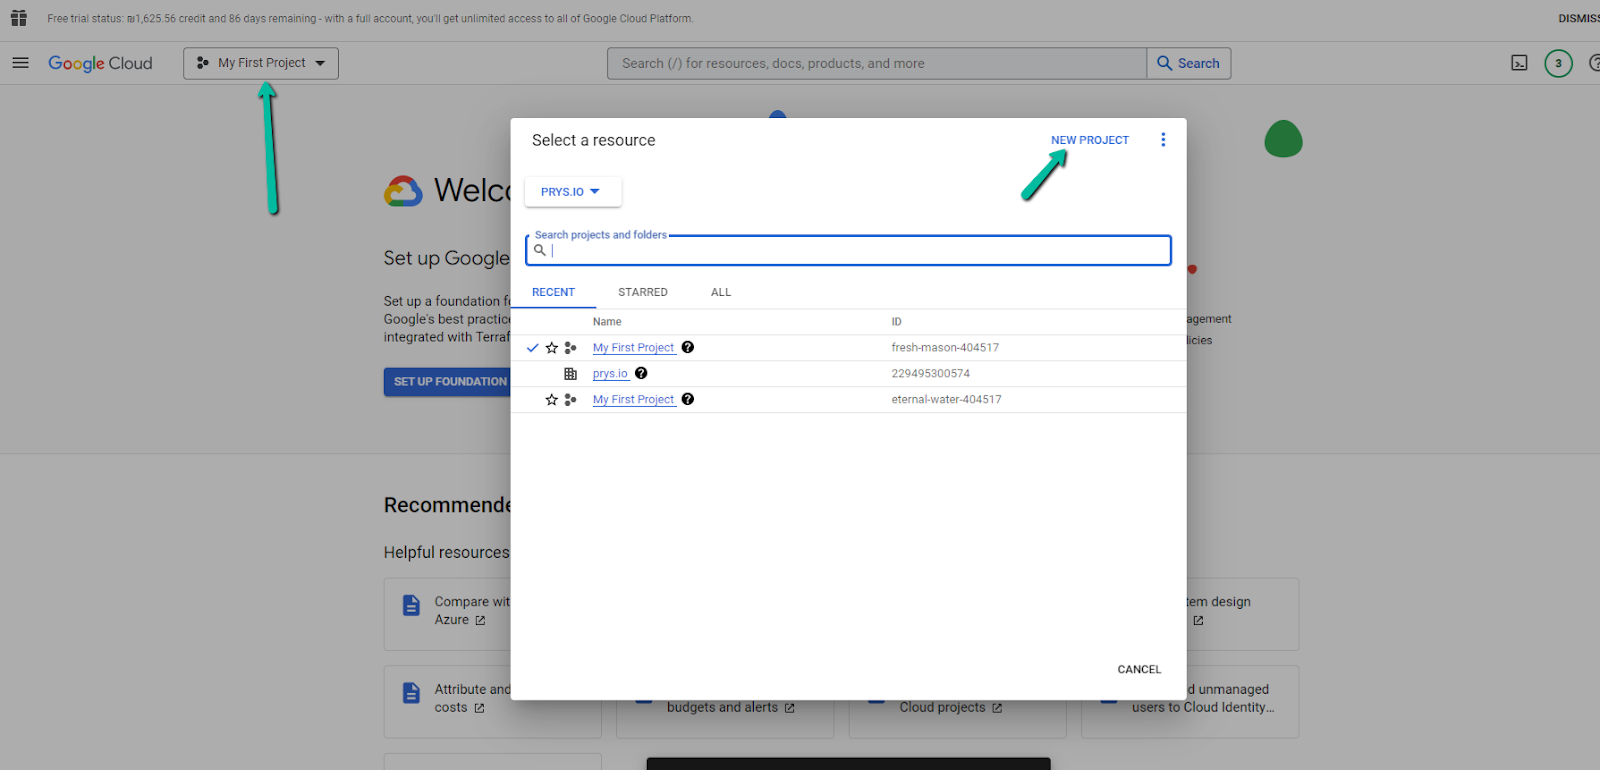1600x770 pixels.
Task: Open the Compare with Azure external link icon
Action: click(x=480, y=621)
